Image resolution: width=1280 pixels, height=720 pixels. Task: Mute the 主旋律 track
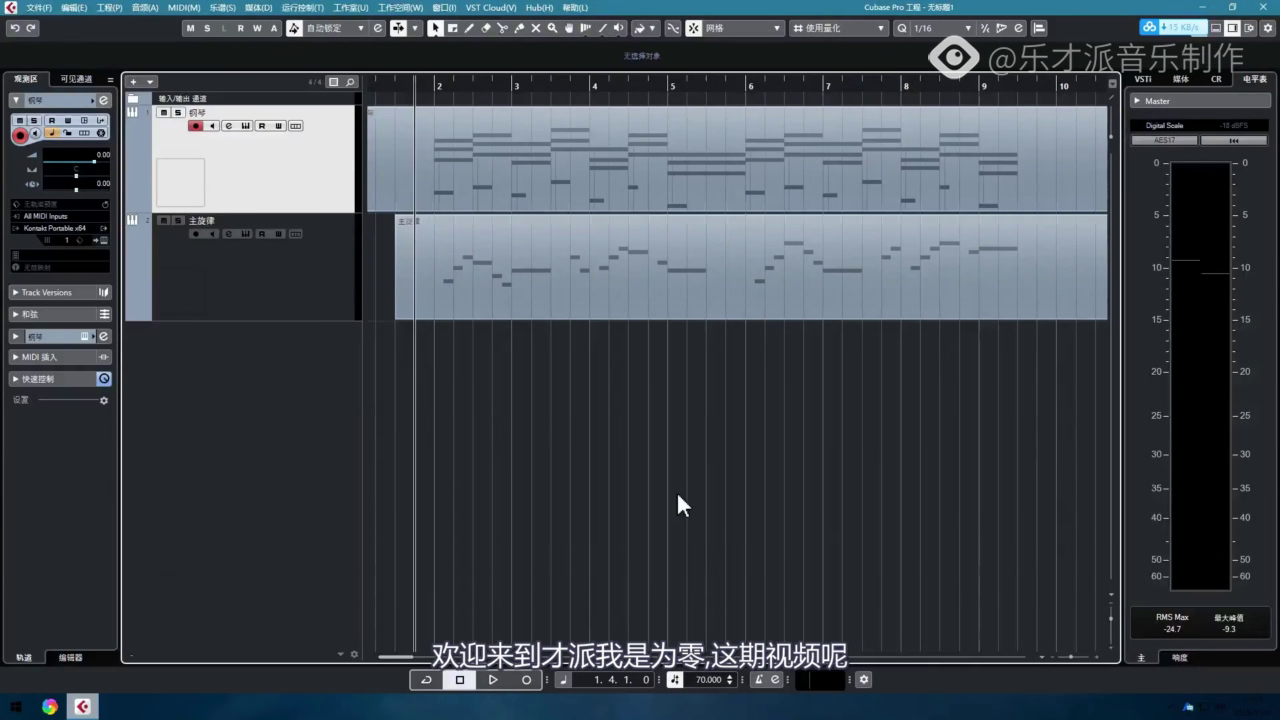click(x=164, y=221)
